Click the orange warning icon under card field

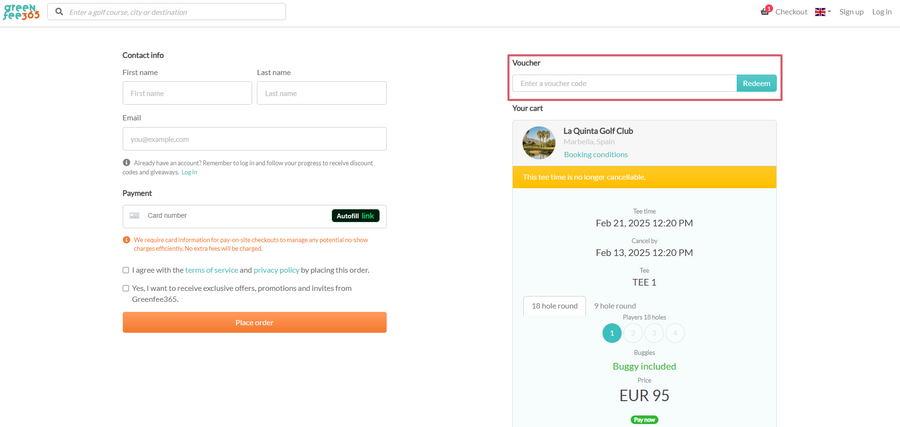click(x=126, y=240)
